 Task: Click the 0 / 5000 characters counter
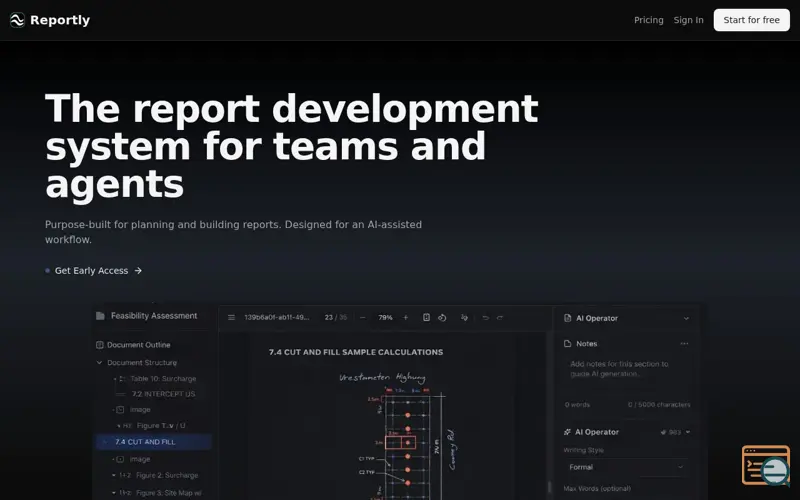[x=659, y=405]
